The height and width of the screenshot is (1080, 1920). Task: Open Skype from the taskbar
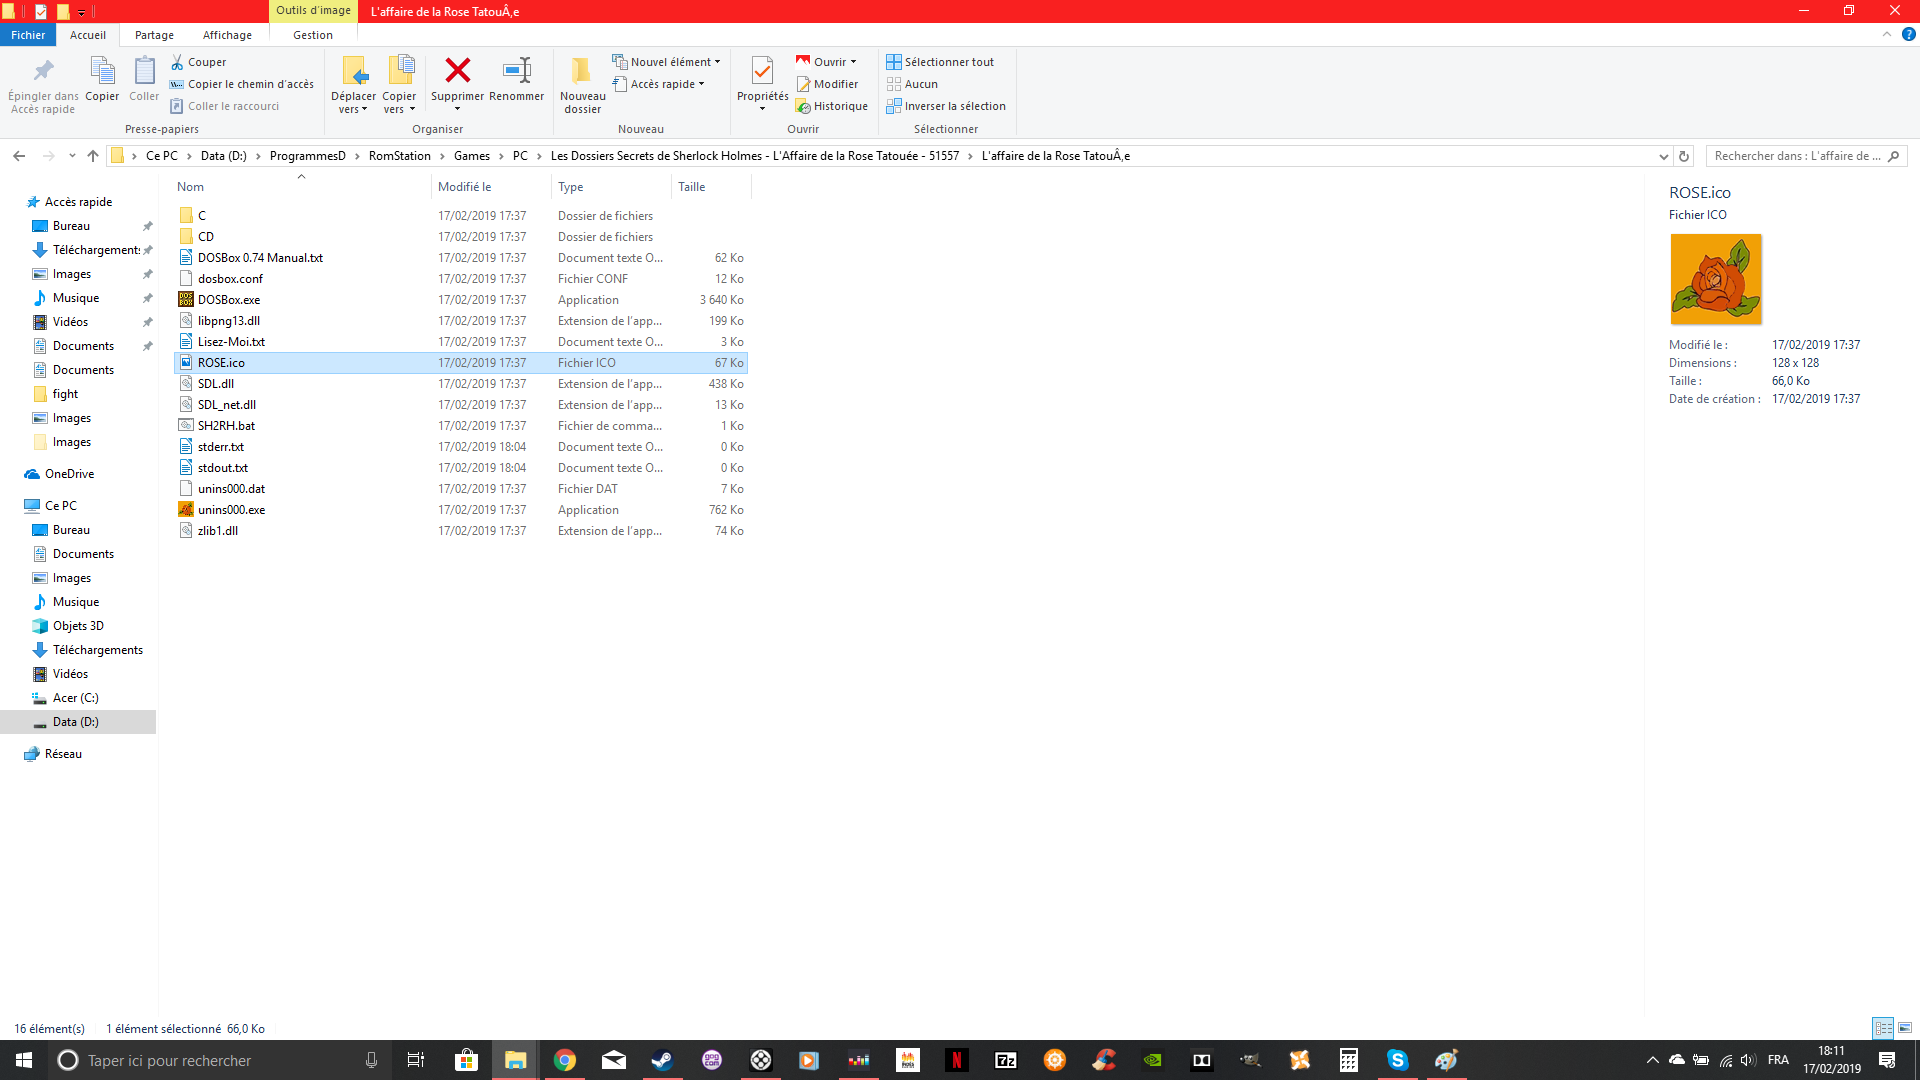(1398, 1060)
